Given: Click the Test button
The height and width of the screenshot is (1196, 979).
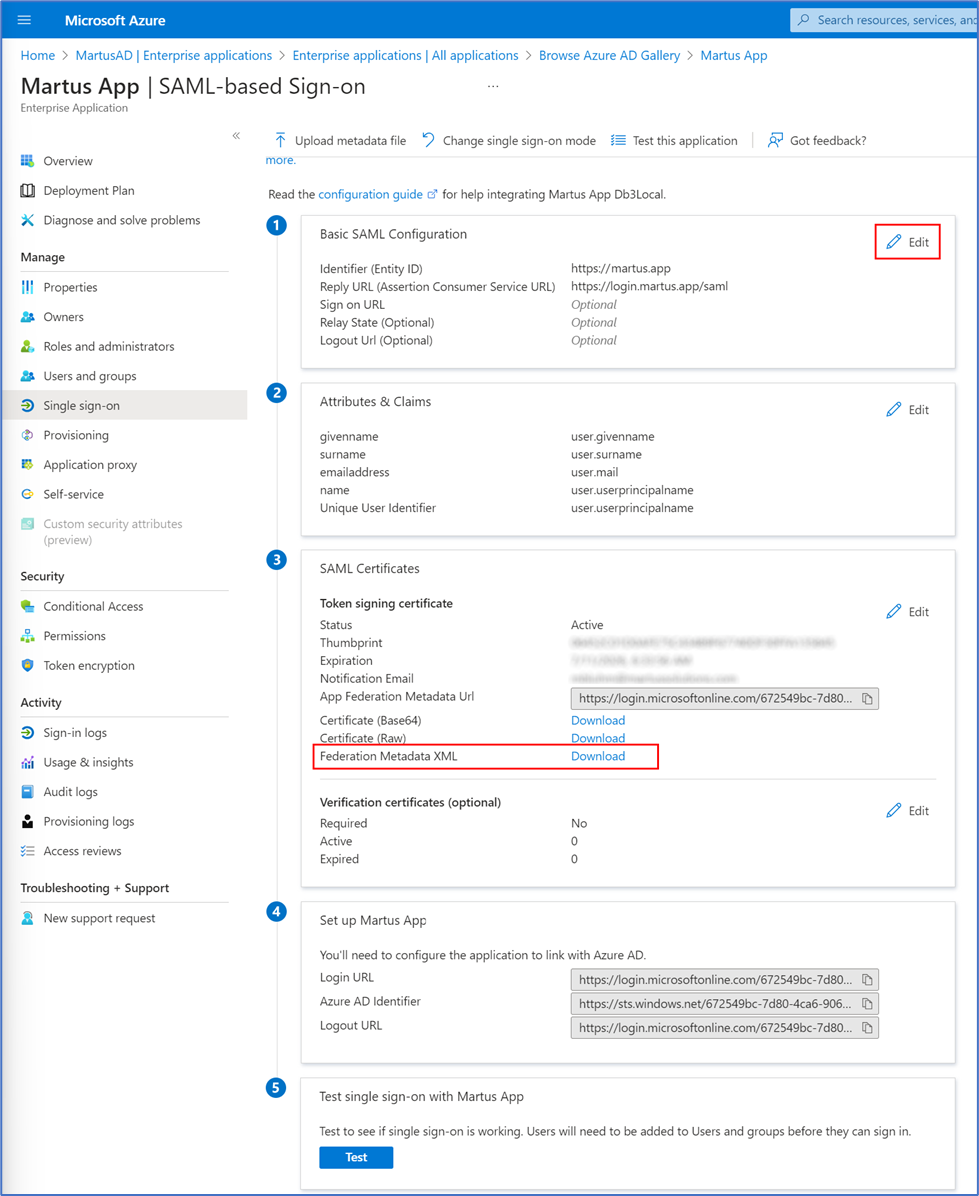Looking at the screenshot, I should pos(356,1158).
